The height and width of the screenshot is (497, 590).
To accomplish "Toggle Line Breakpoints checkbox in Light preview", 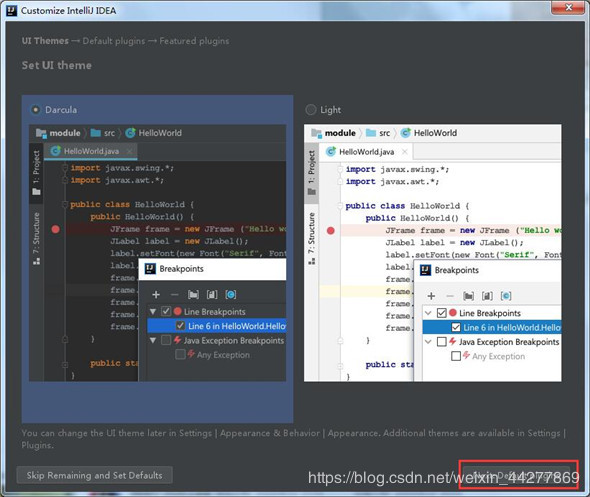I will tap(441, 313).
